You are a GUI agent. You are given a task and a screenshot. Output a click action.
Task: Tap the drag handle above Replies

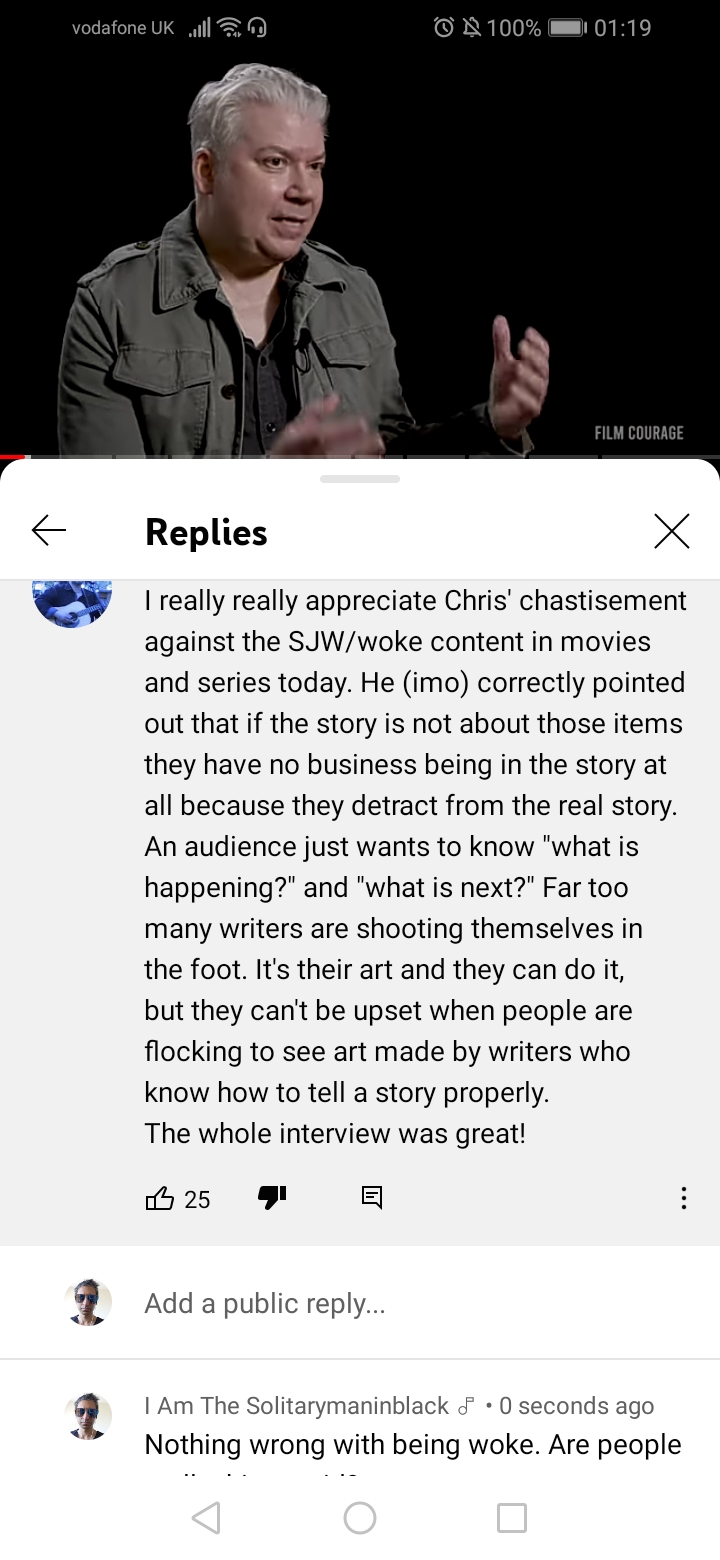(360, 479)
